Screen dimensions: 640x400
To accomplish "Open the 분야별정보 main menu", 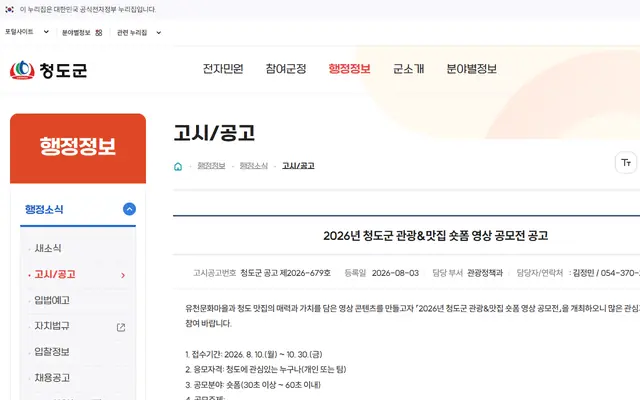I will (x=471, y=69).
